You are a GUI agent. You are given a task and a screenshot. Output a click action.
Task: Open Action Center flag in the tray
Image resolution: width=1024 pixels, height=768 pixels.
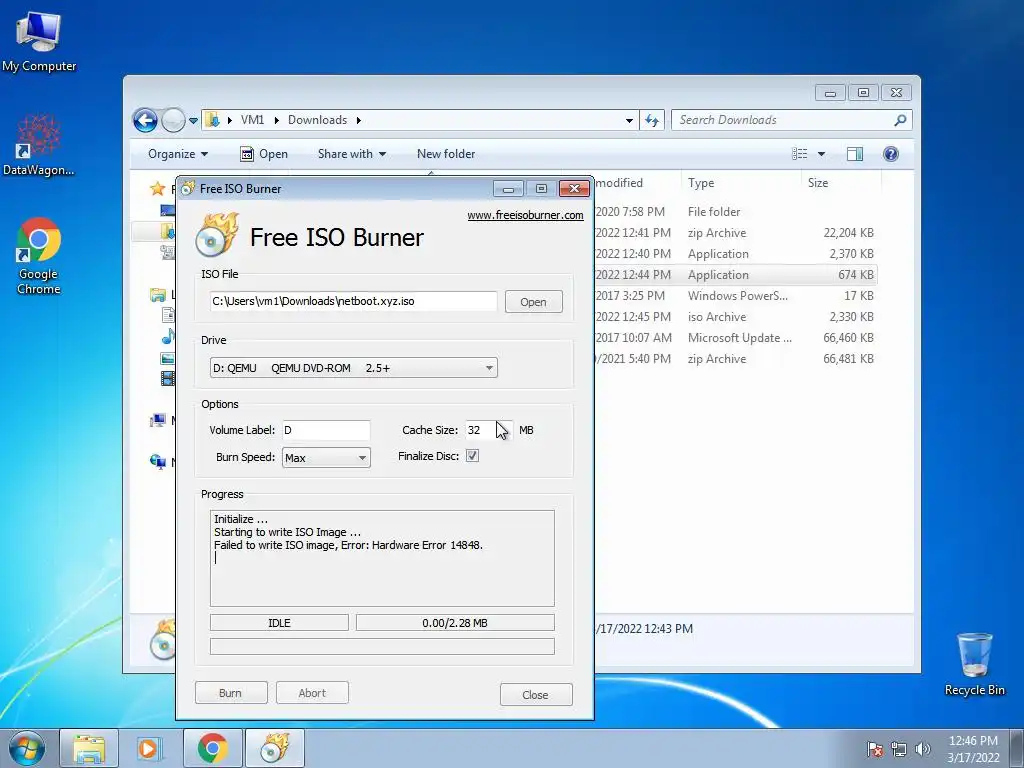click(x=874, y=749)
